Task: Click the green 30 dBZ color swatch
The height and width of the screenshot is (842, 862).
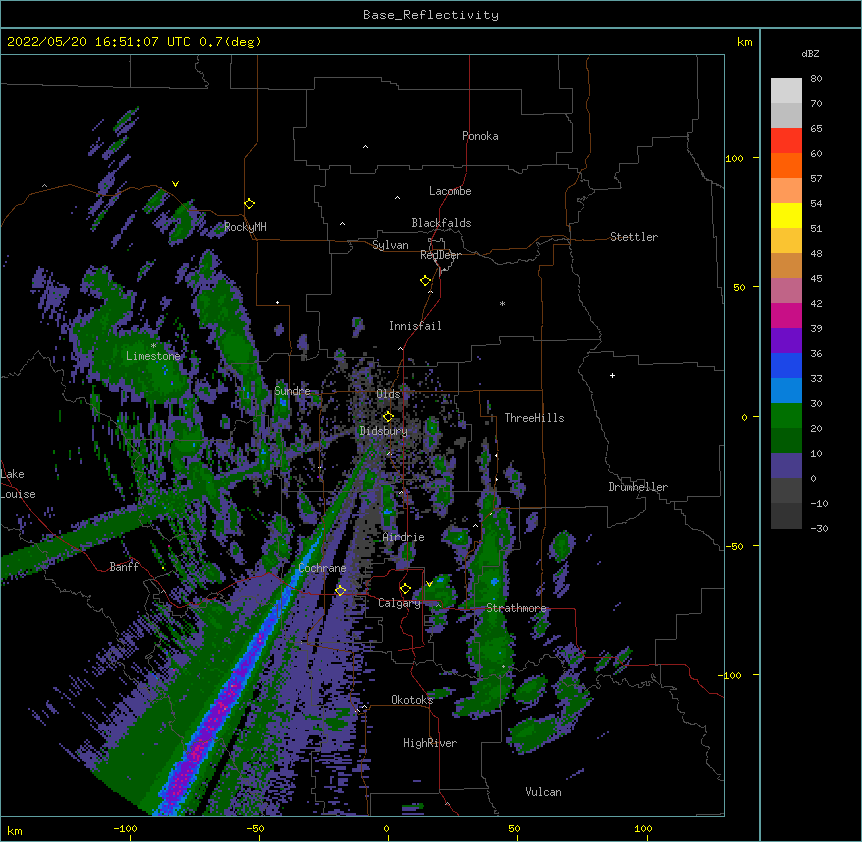Action: click(786, 416)
